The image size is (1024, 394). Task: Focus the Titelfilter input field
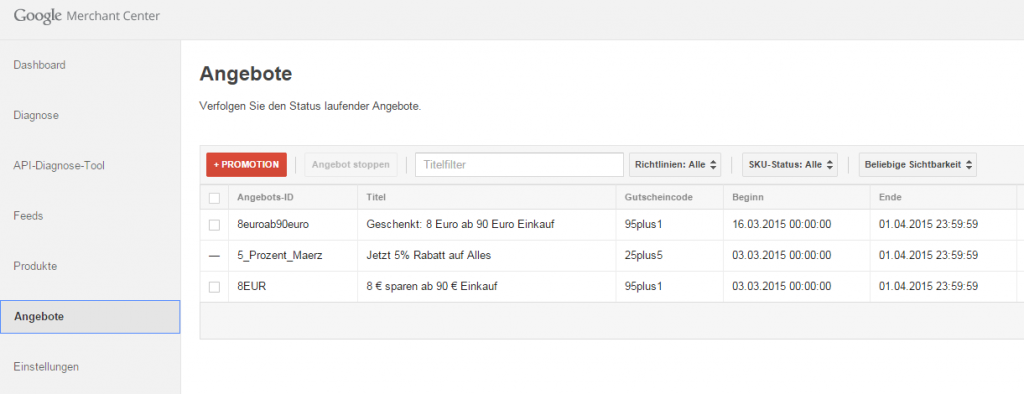[519, 165]
